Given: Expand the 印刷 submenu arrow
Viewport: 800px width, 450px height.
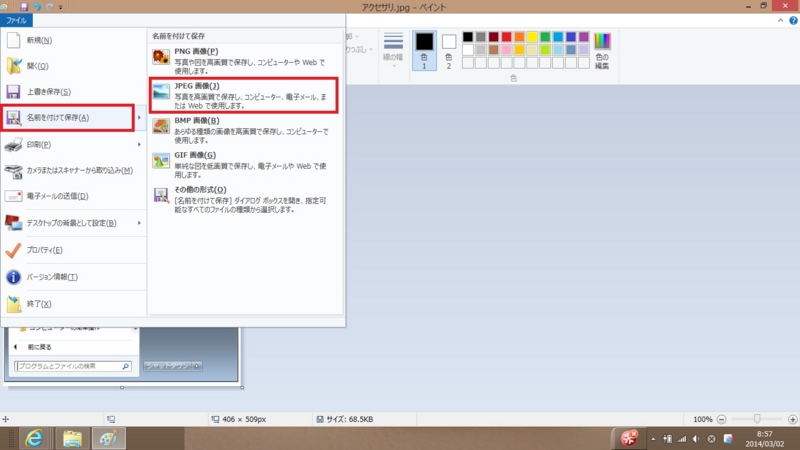Looking at the screenshot, I should [139, 145].
